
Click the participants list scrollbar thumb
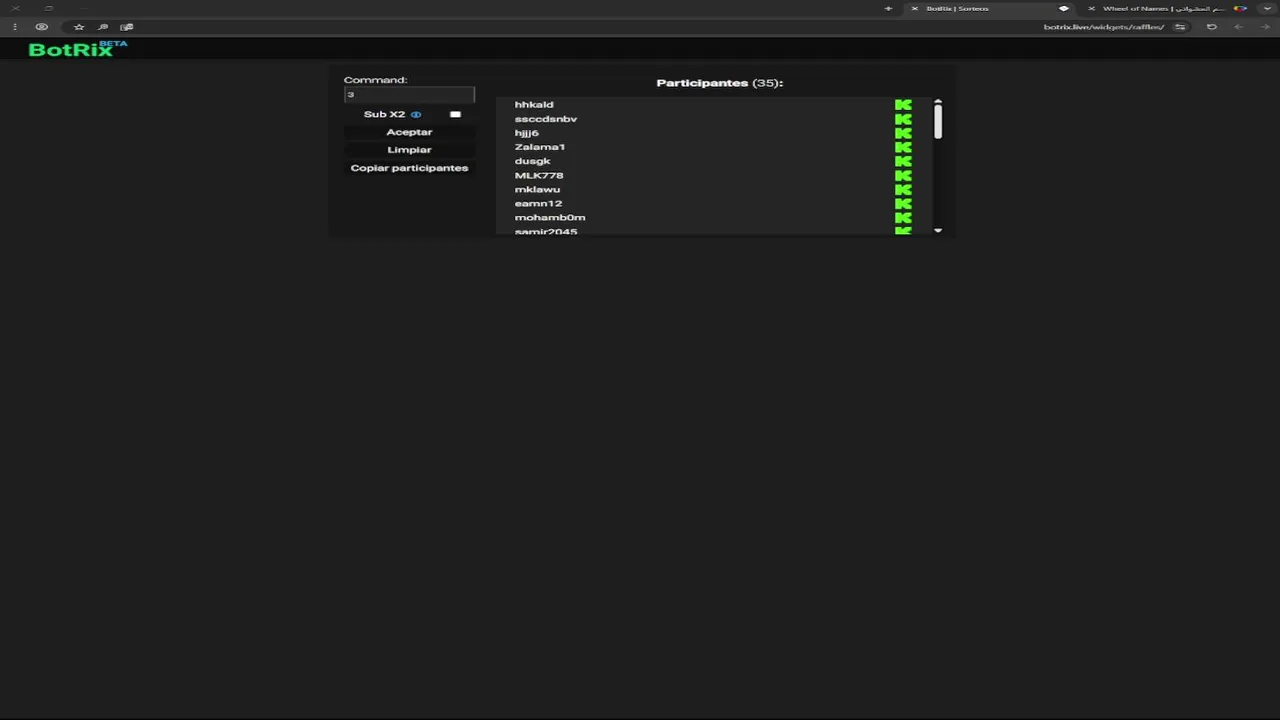[x=938, y=121]
